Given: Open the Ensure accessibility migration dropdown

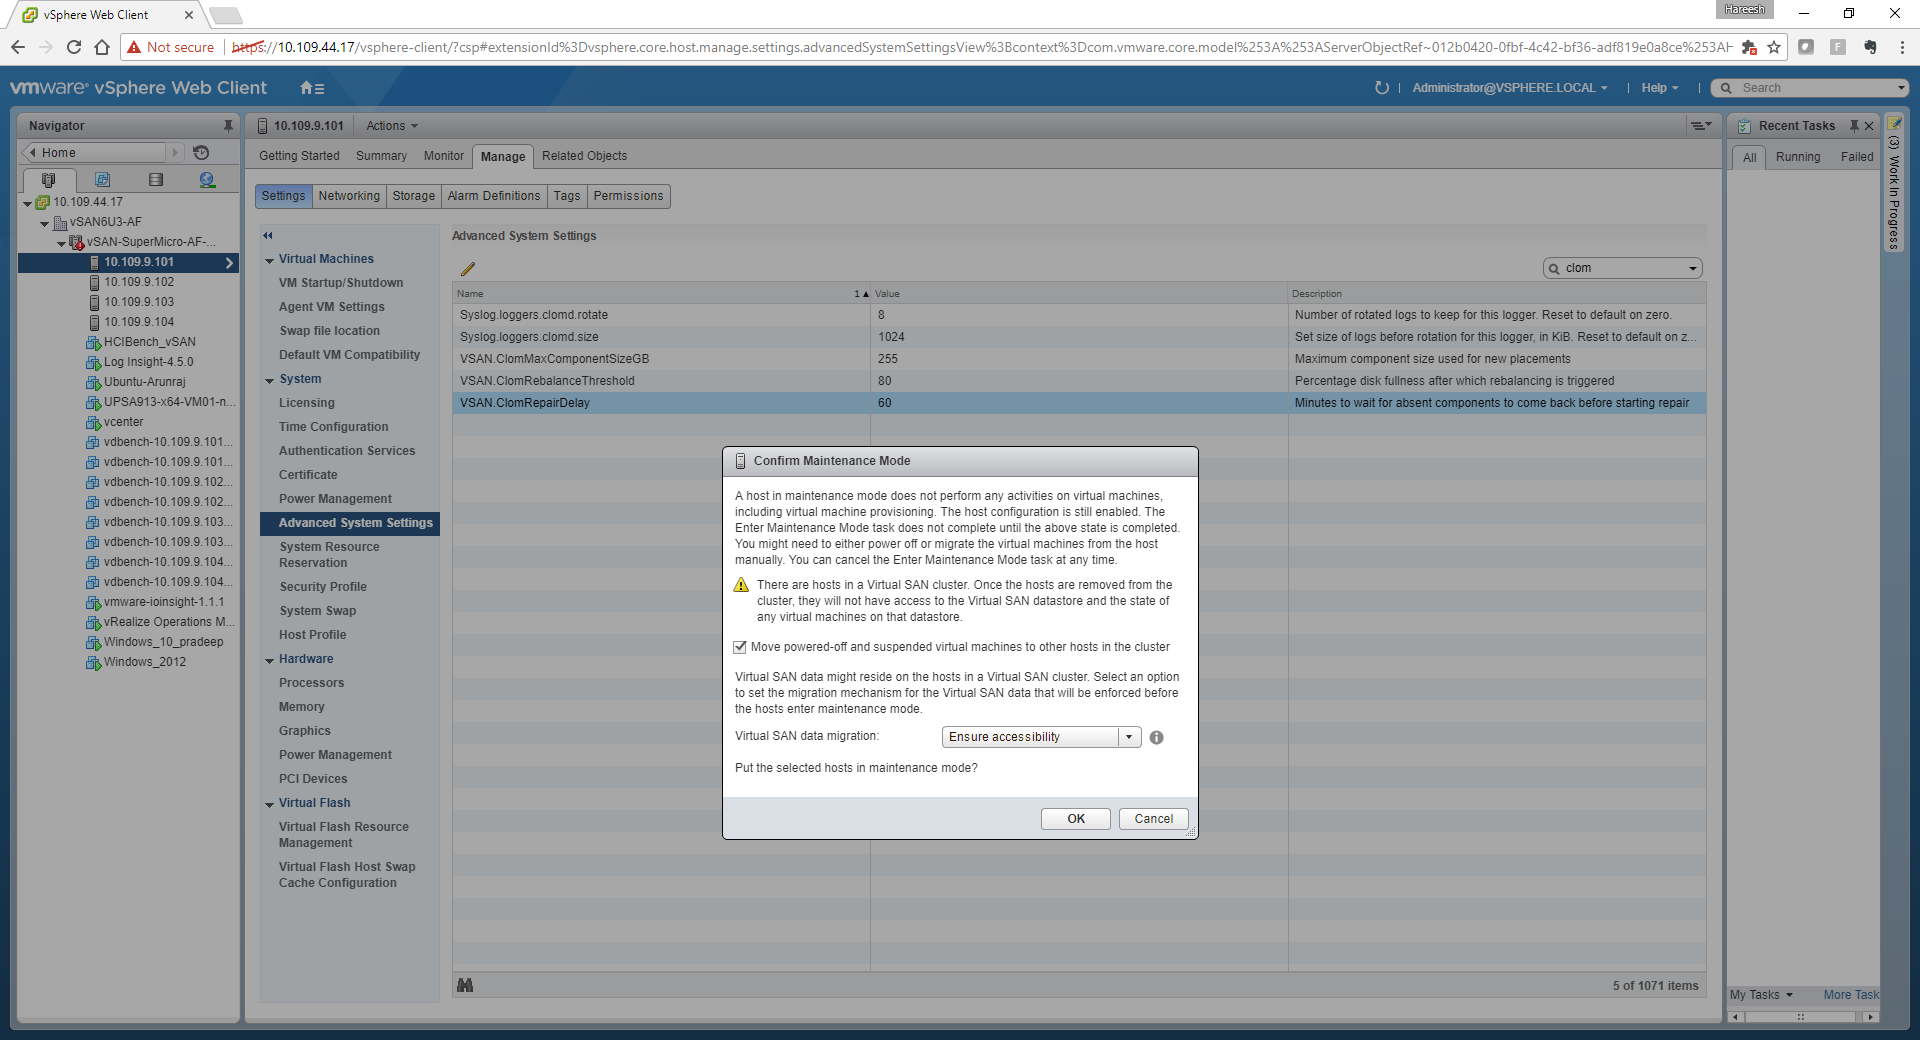Looking at the screenshot, I should click(x=1128, y=737).
